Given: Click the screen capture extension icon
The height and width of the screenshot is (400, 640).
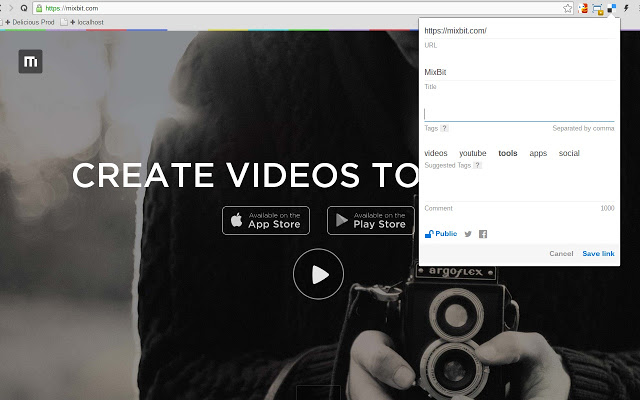Looking at the screenshot, I should 598,9.
